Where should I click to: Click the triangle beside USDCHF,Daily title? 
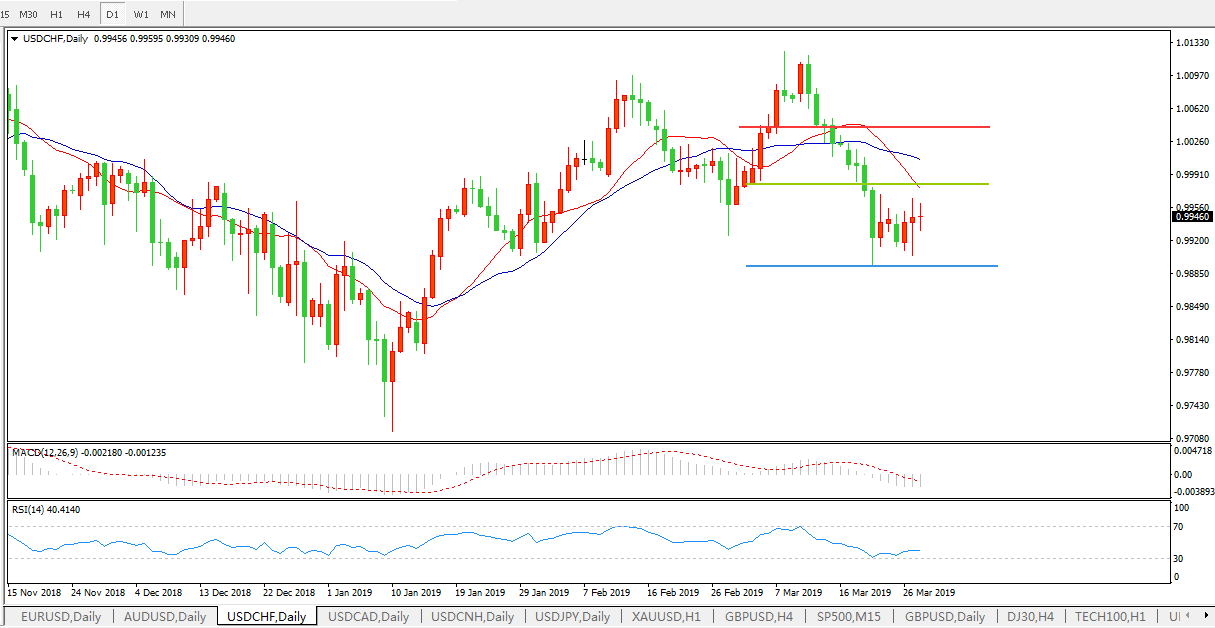pos(14,39)
